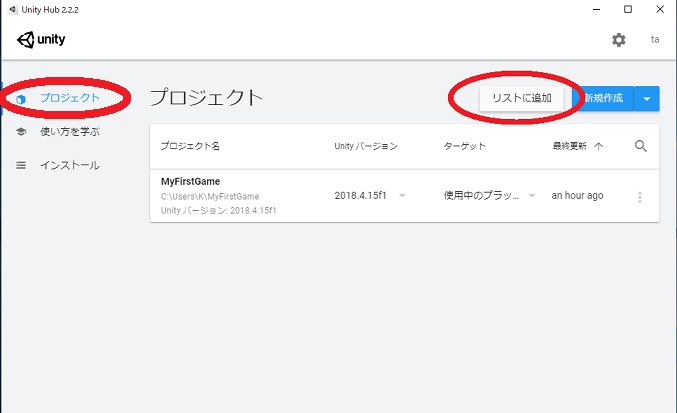Click the 使い方を学ぶ graduation cap icon
The image size is (677, 413).
pyautogui.click(x=21, y=132)
